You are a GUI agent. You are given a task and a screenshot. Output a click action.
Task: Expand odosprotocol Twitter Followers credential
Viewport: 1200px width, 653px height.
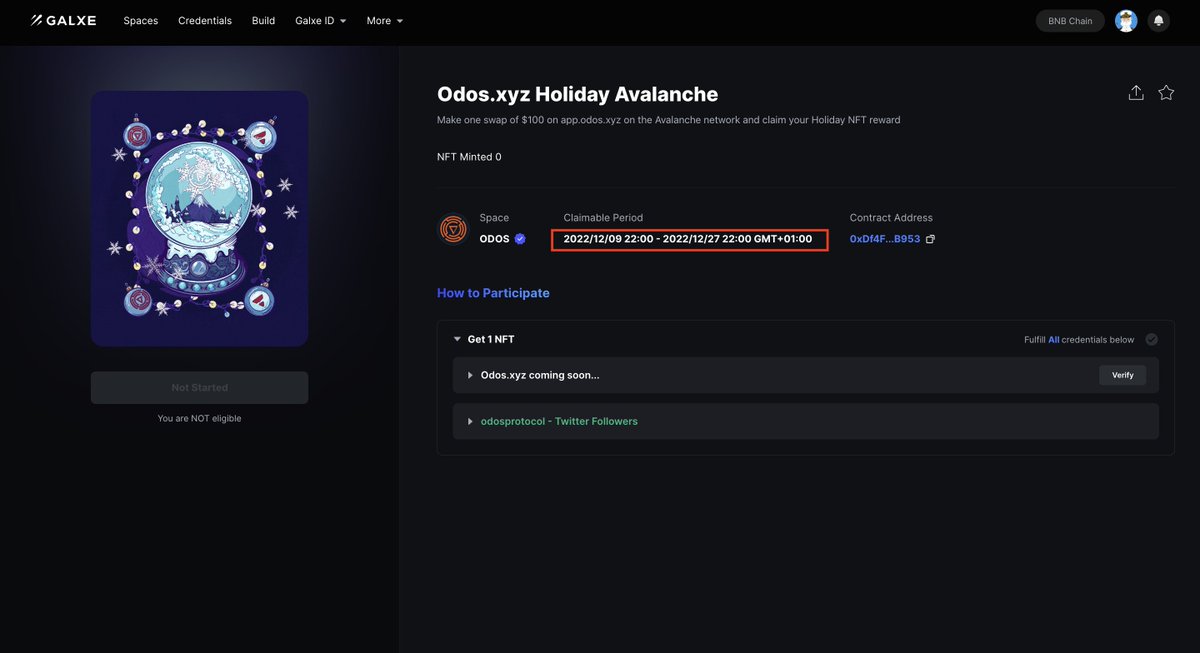471,421
